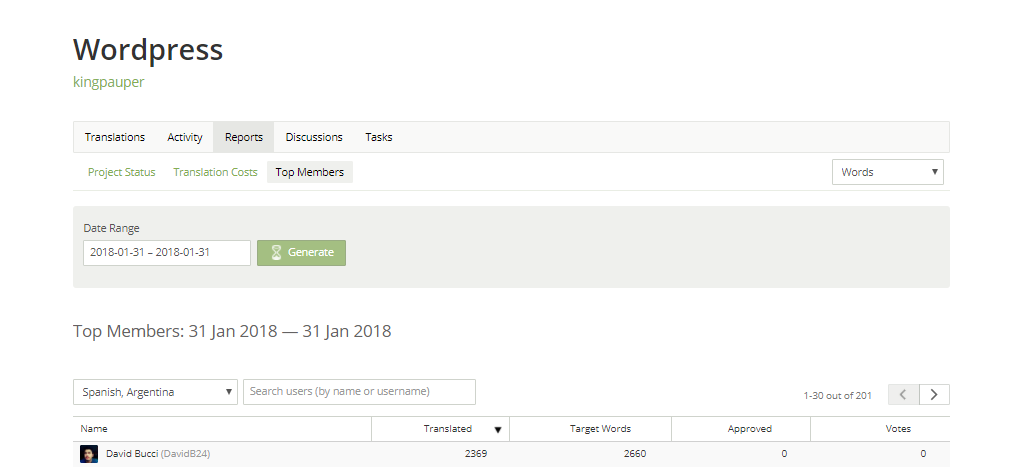The image size is (1034, 467).
Task: Click David Bucci's avatar thumbnail
Action: 89,454
